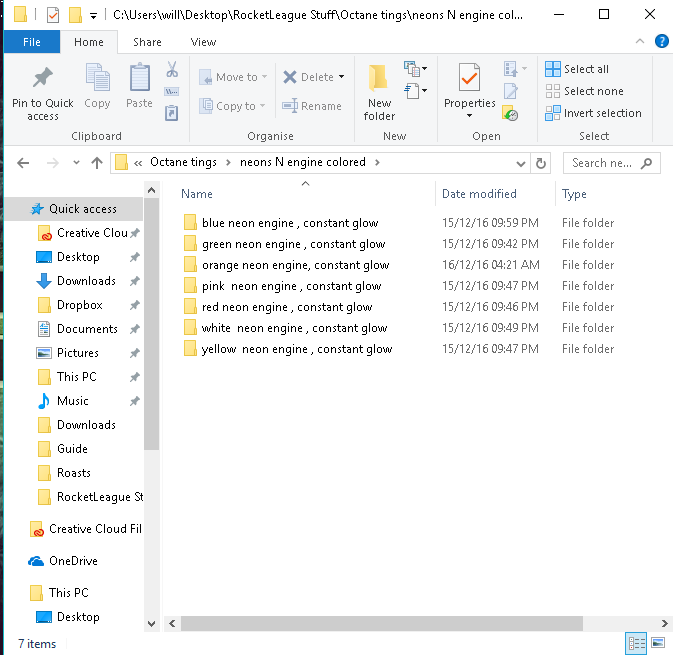673x655 pixels.
Task: Click the Properties checkmark icon
Action: pos(469,77)
